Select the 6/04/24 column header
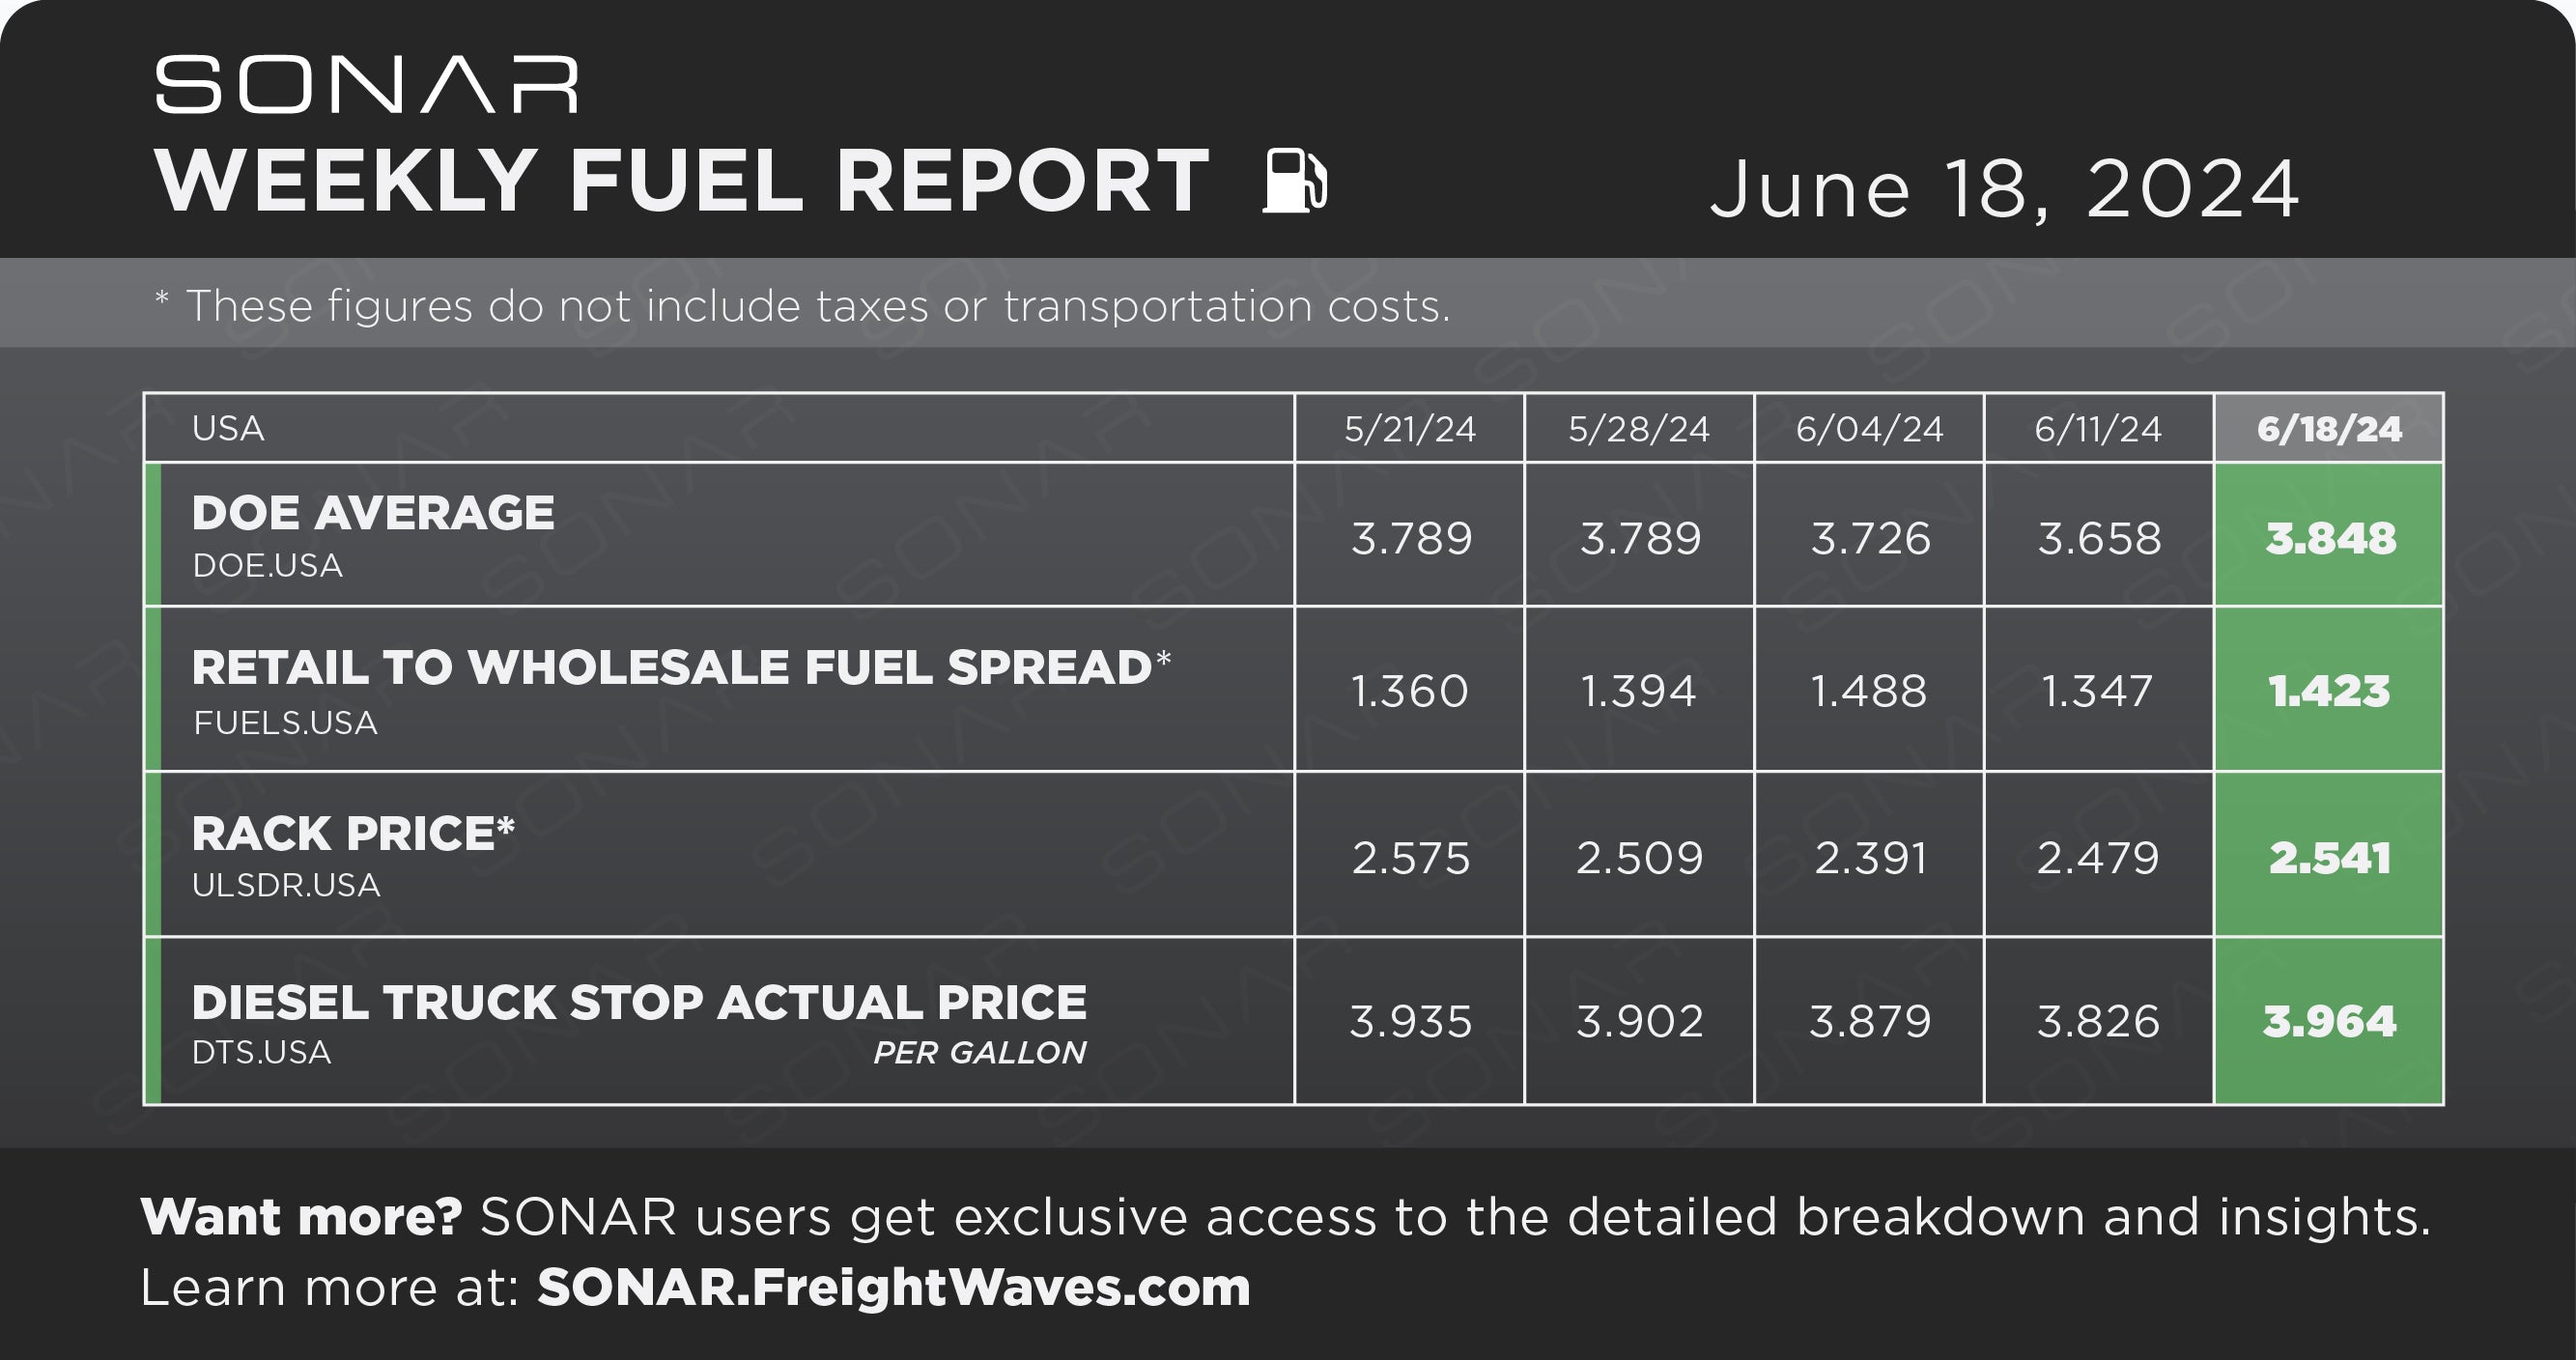Screen dimensions: 2576x1360 1869,429
